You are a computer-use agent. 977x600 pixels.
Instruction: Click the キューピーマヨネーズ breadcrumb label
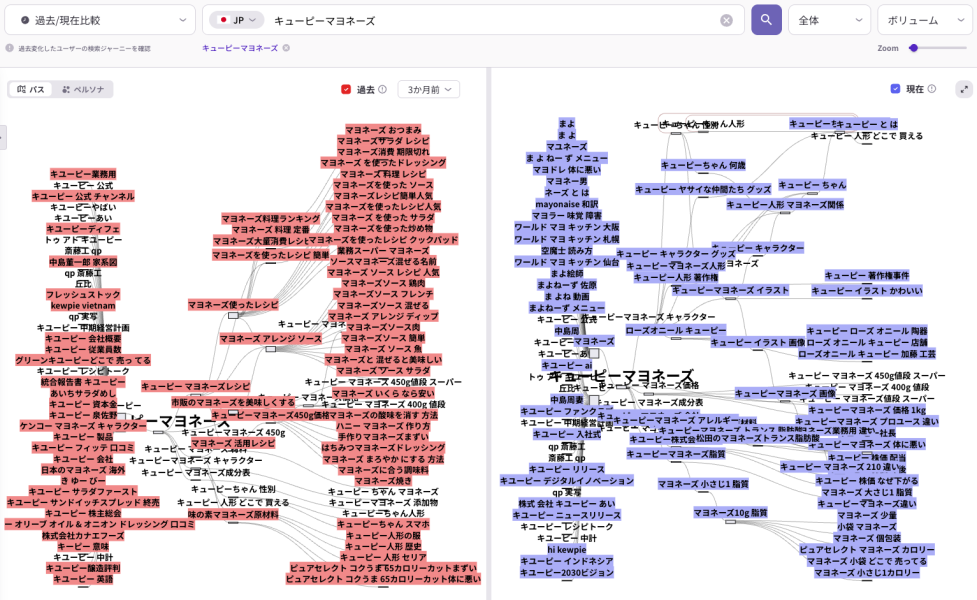click(x=240, y=45)
